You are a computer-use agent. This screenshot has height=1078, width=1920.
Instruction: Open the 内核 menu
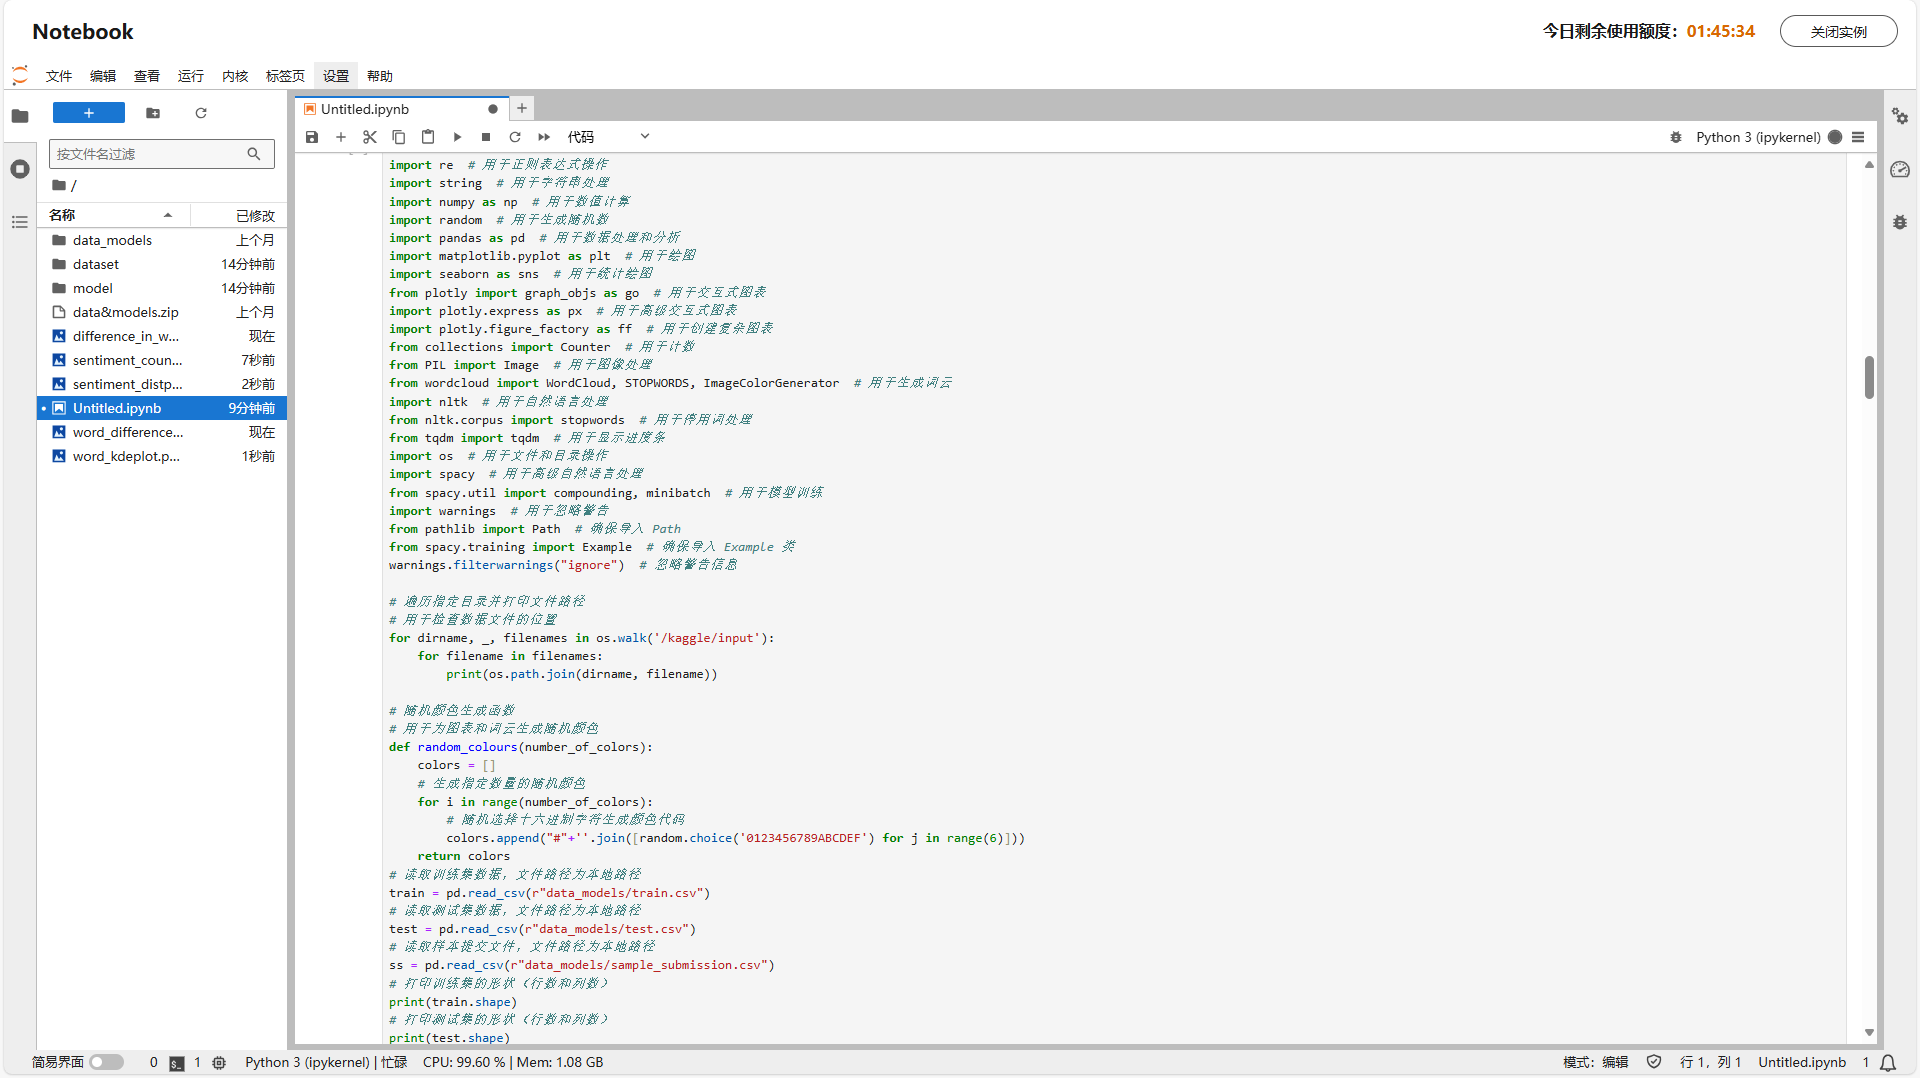[x=235, y=76]
